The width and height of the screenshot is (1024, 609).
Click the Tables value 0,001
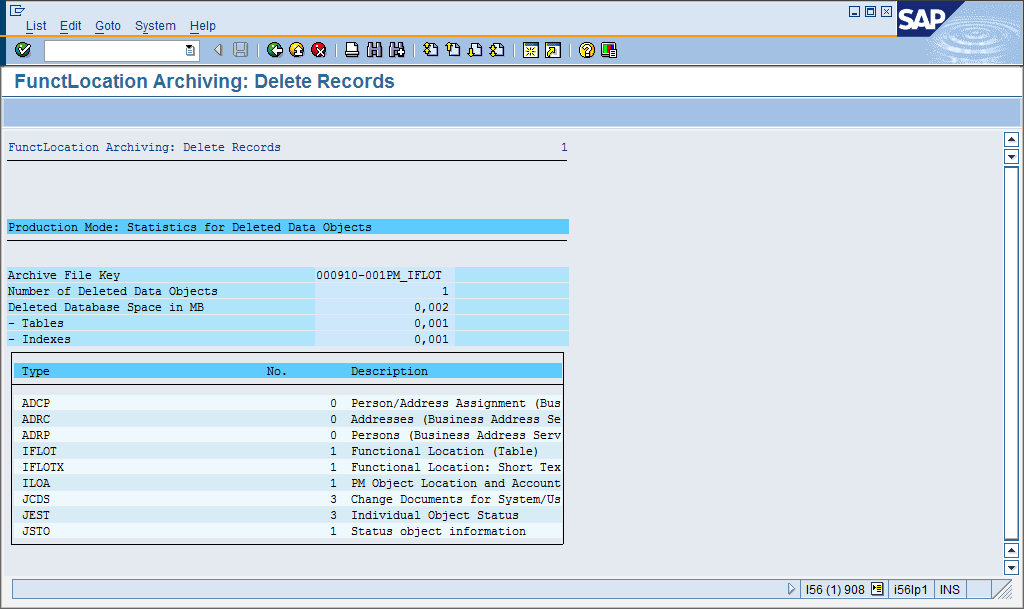(431, 323)
